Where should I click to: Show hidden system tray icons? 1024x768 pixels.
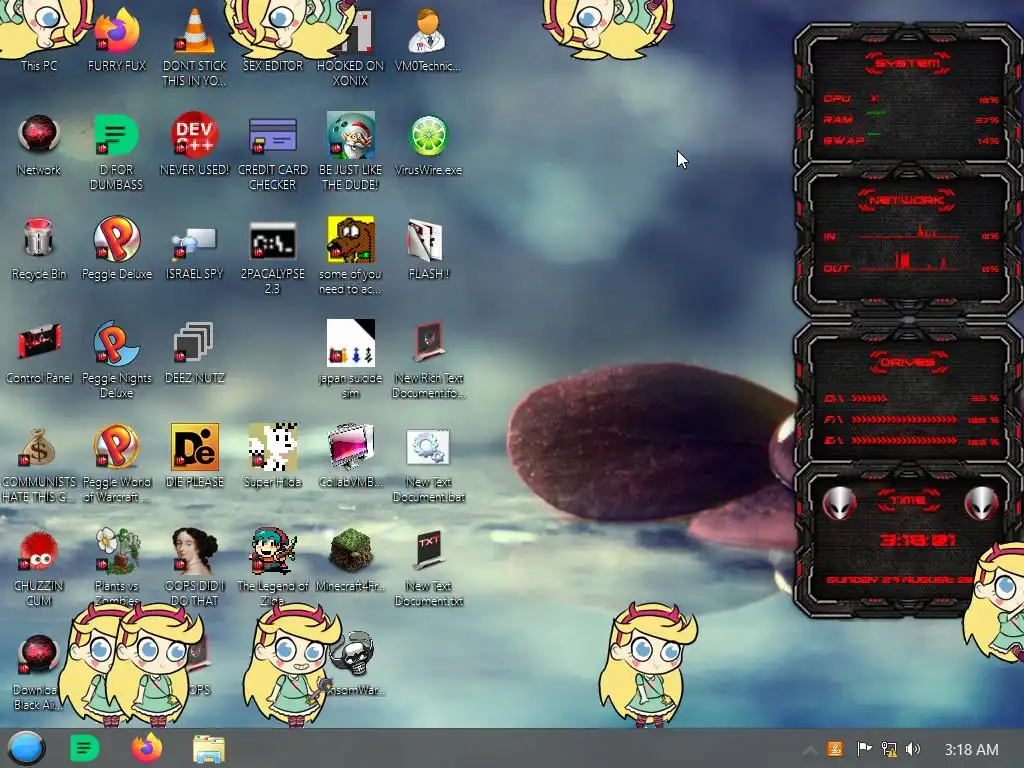click(x=809, y=750)
